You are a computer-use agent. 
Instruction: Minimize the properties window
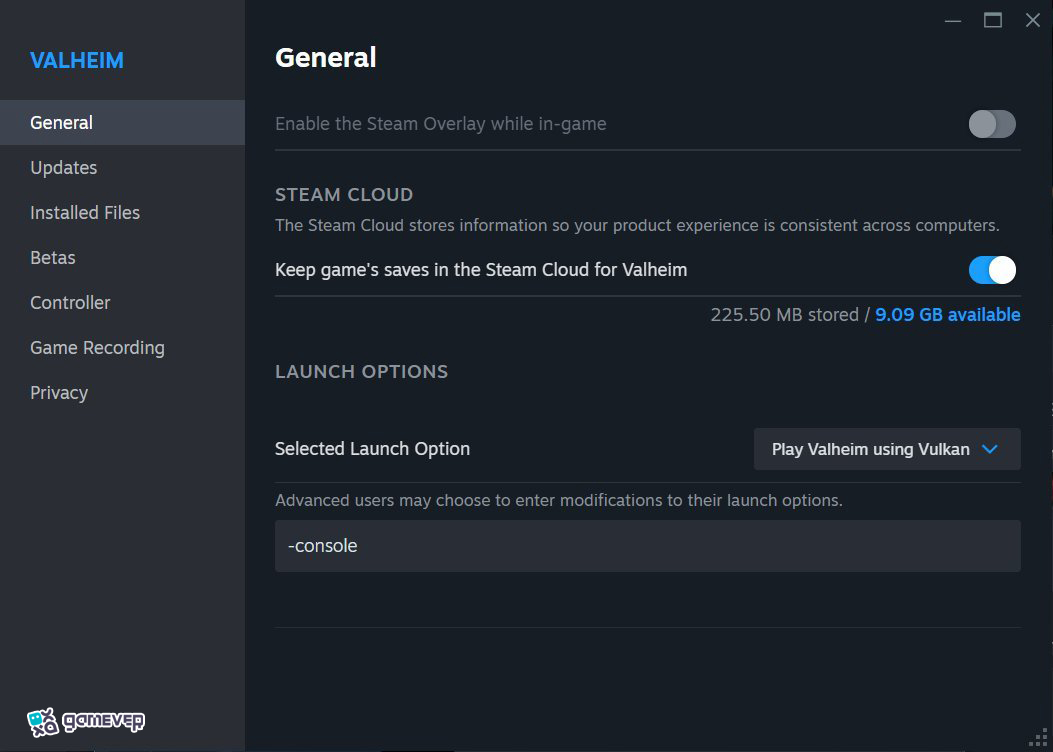pos(952,21)
